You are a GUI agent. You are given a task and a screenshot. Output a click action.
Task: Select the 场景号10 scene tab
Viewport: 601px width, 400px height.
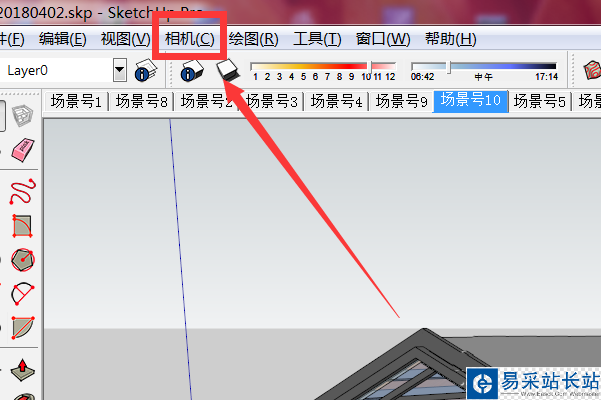point(471,101)
